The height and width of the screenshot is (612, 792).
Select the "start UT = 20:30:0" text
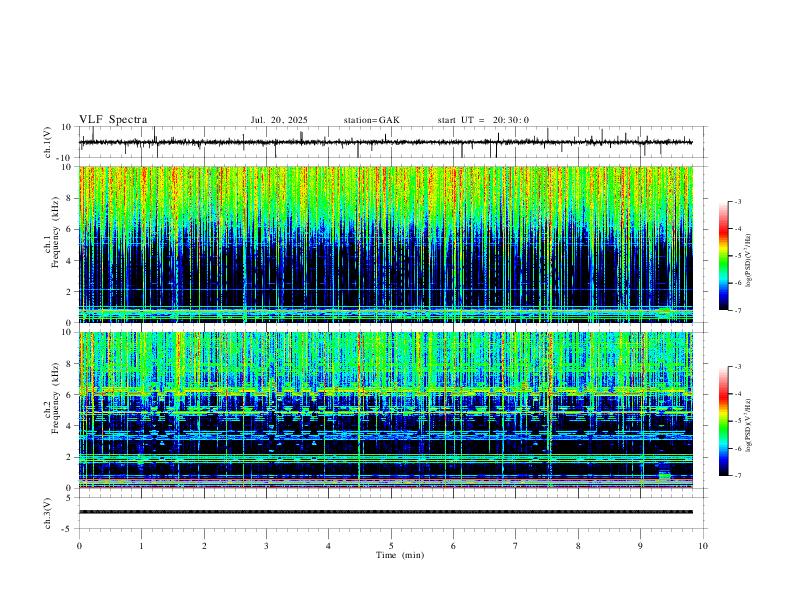[x=483, y=120]
